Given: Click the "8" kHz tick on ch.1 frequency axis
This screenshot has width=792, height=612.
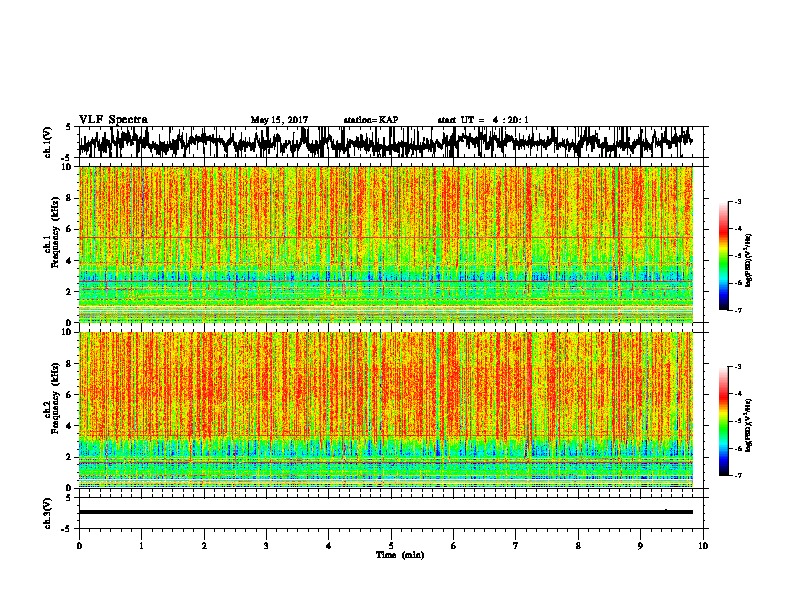Looking at the screenshot, I should pyautogui.click(x=69, y=198).
